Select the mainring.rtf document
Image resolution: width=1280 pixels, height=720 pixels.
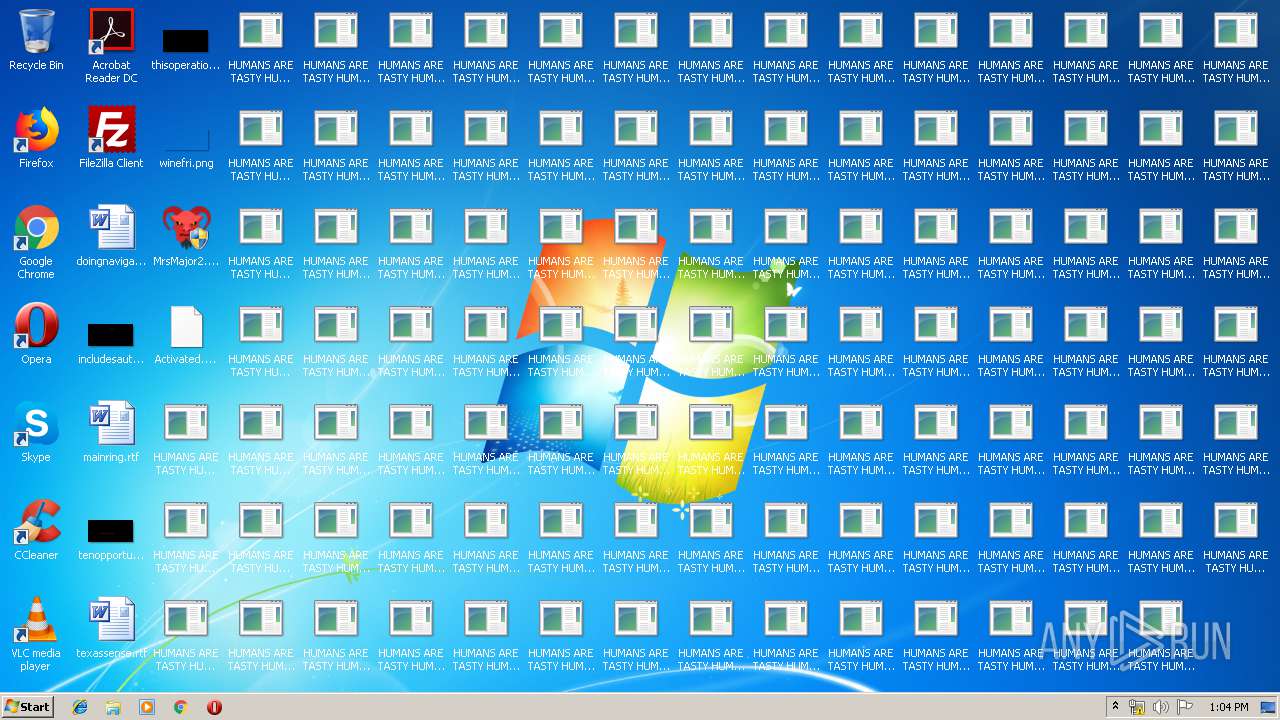(x=111, y=432)
